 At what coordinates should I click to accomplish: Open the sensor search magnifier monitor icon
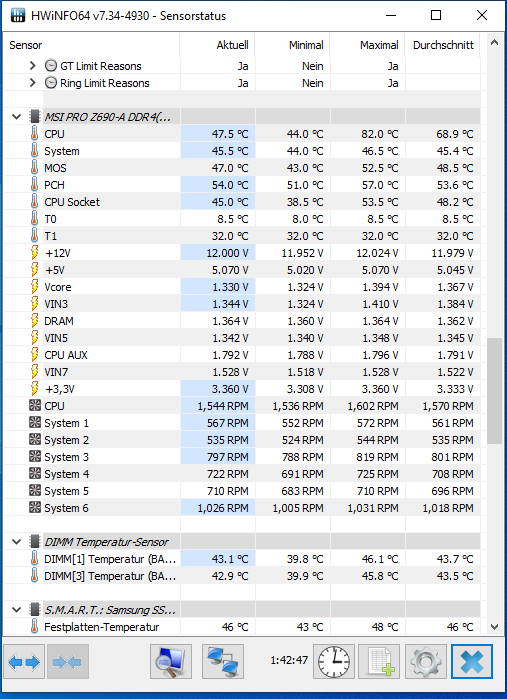(x=171, y=662)
